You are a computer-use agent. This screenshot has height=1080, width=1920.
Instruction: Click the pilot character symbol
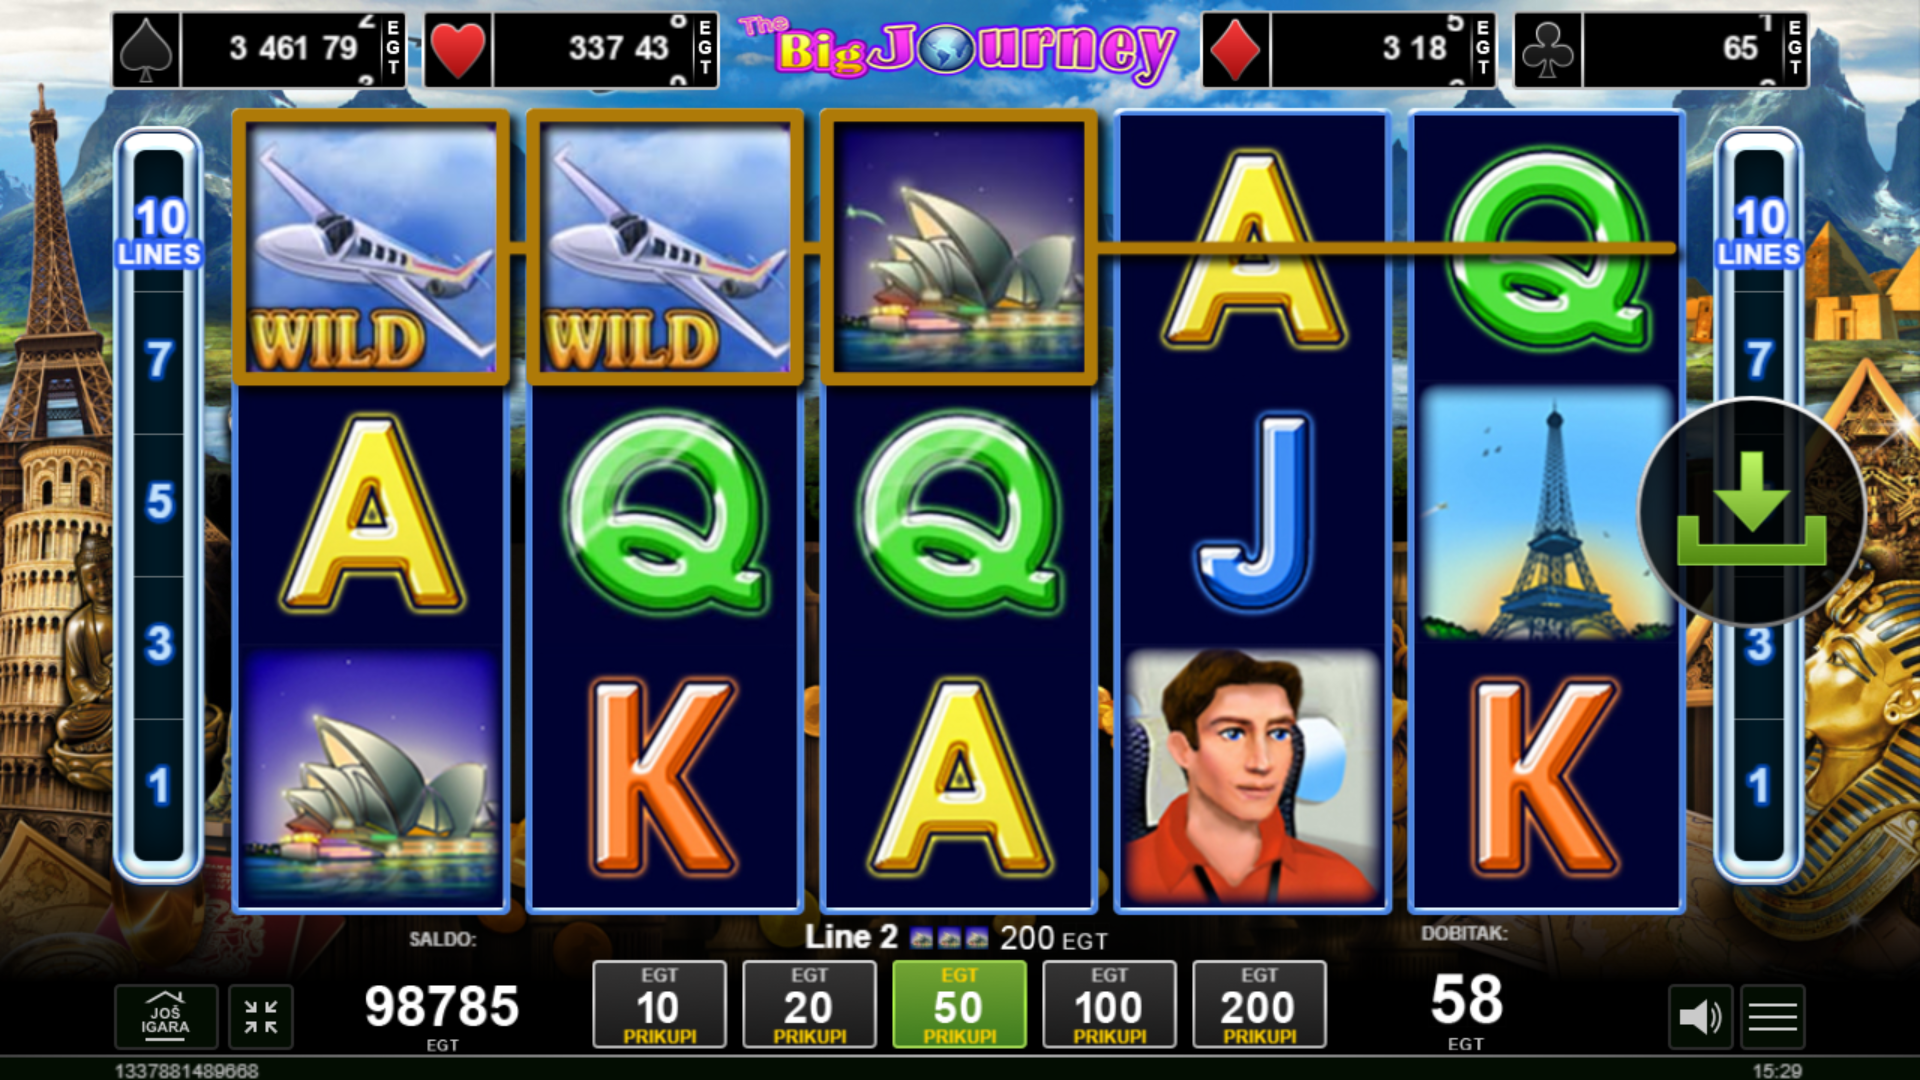(1252, 777)
